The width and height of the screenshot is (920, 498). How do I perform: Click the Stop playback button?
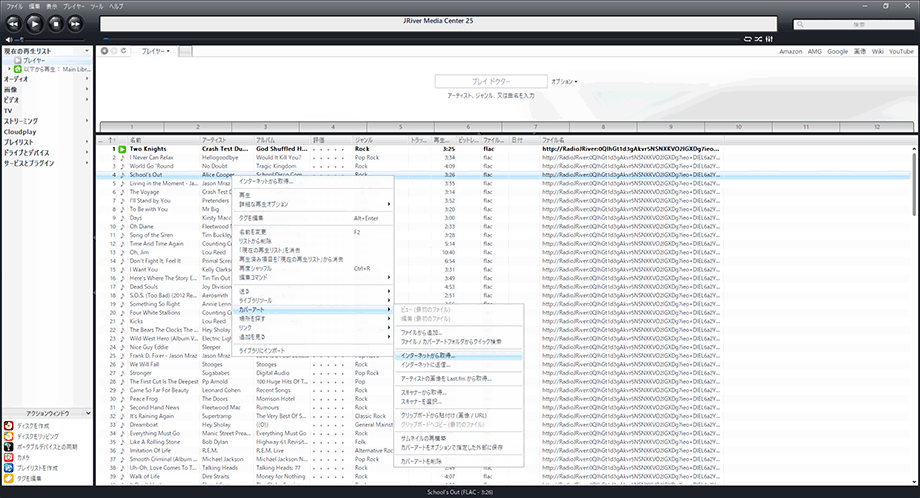point(58,22)
